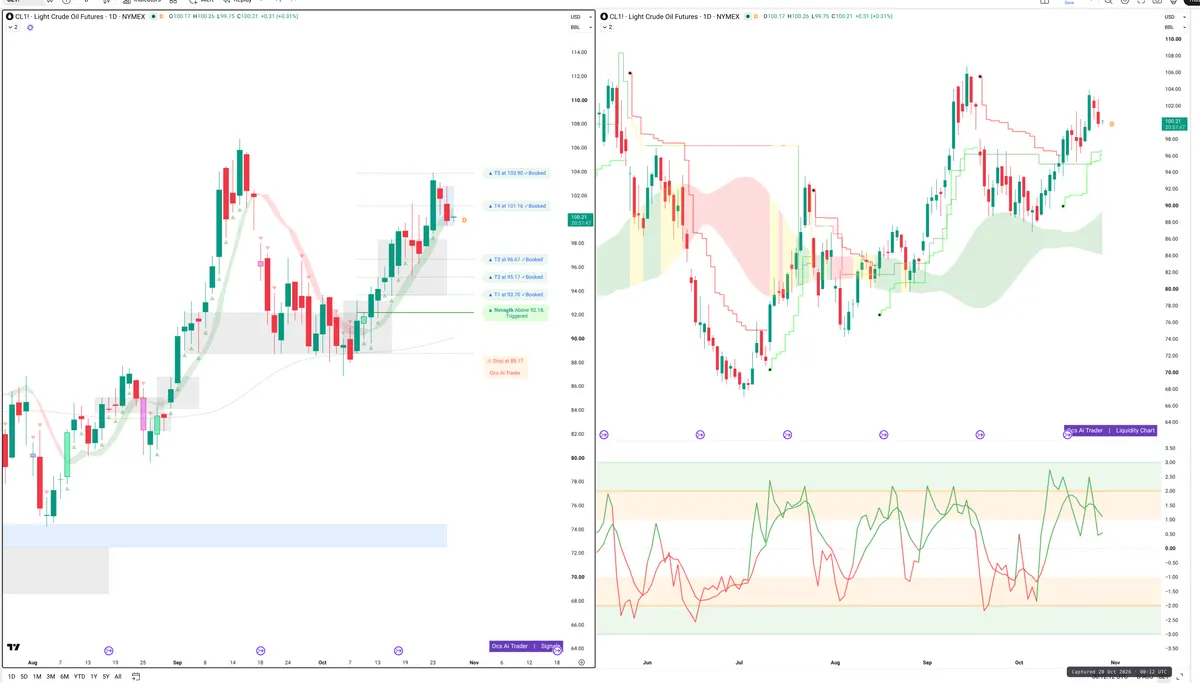
Task: Click the 'T2 at 95.17 Booked' label
Action: pyautogui.click(x=516, y=277)
